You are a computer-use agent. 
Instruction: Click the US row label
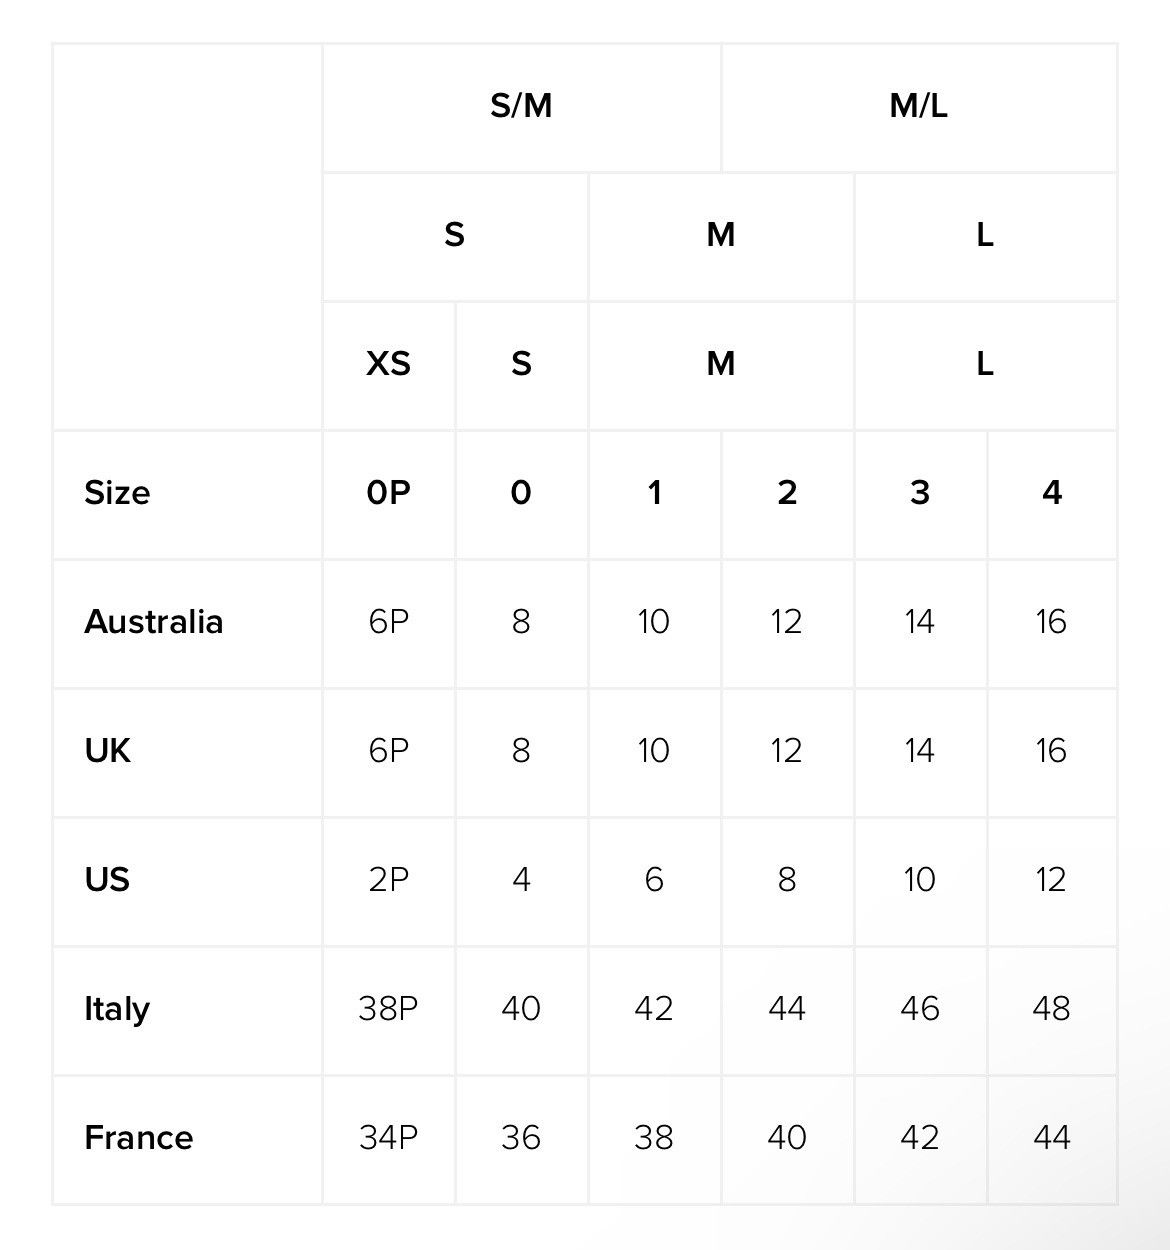(x=187, y=880)
